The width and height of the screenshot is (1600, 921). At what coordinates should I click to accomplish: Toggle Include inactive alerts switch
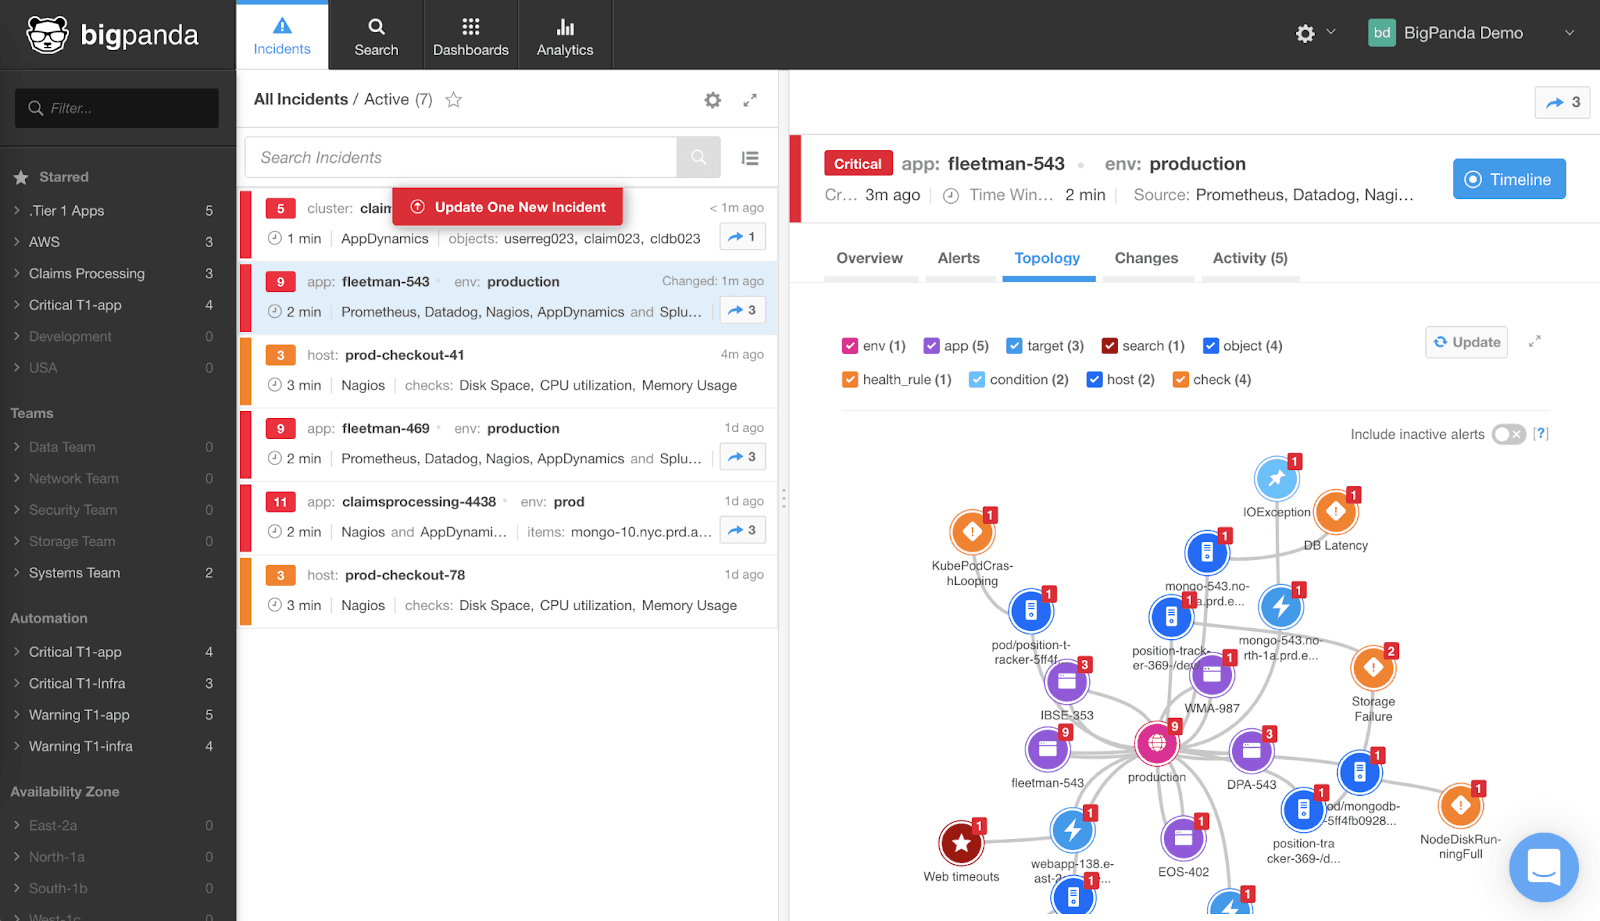(1508, 434)
